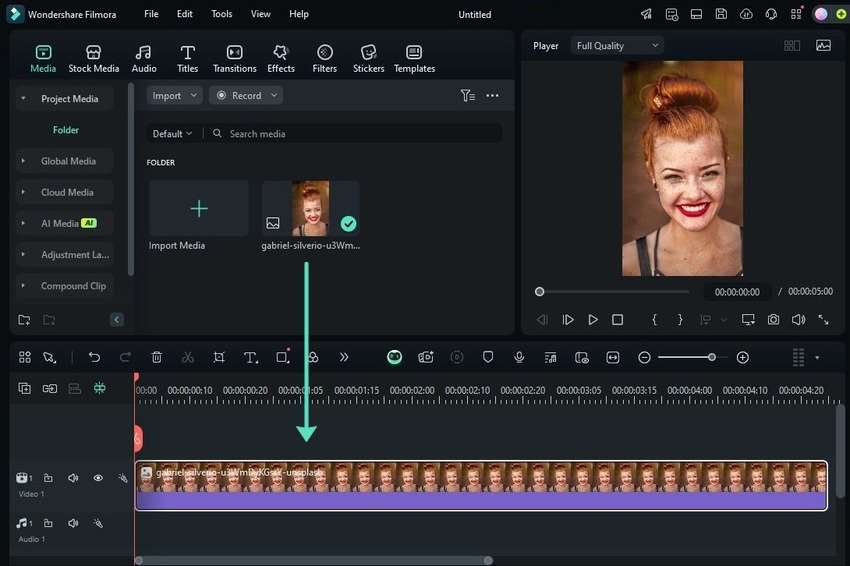Take a snapshot with the camera icon
Screen dimensions: 850x566
point(773,320)
